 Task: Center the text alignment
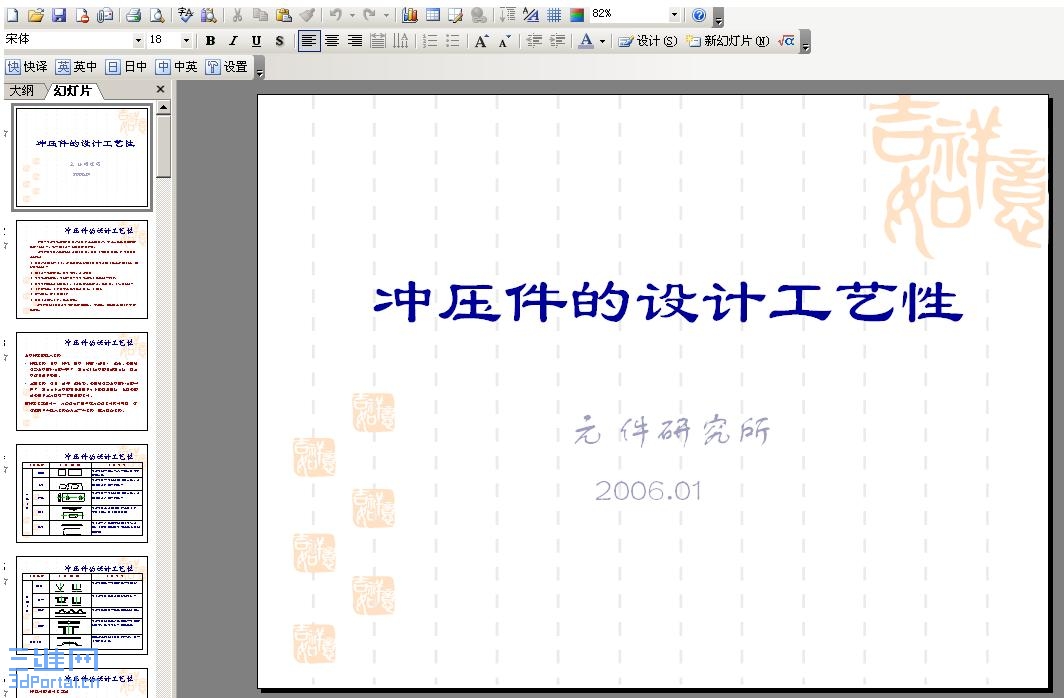(x=332, y=41)
